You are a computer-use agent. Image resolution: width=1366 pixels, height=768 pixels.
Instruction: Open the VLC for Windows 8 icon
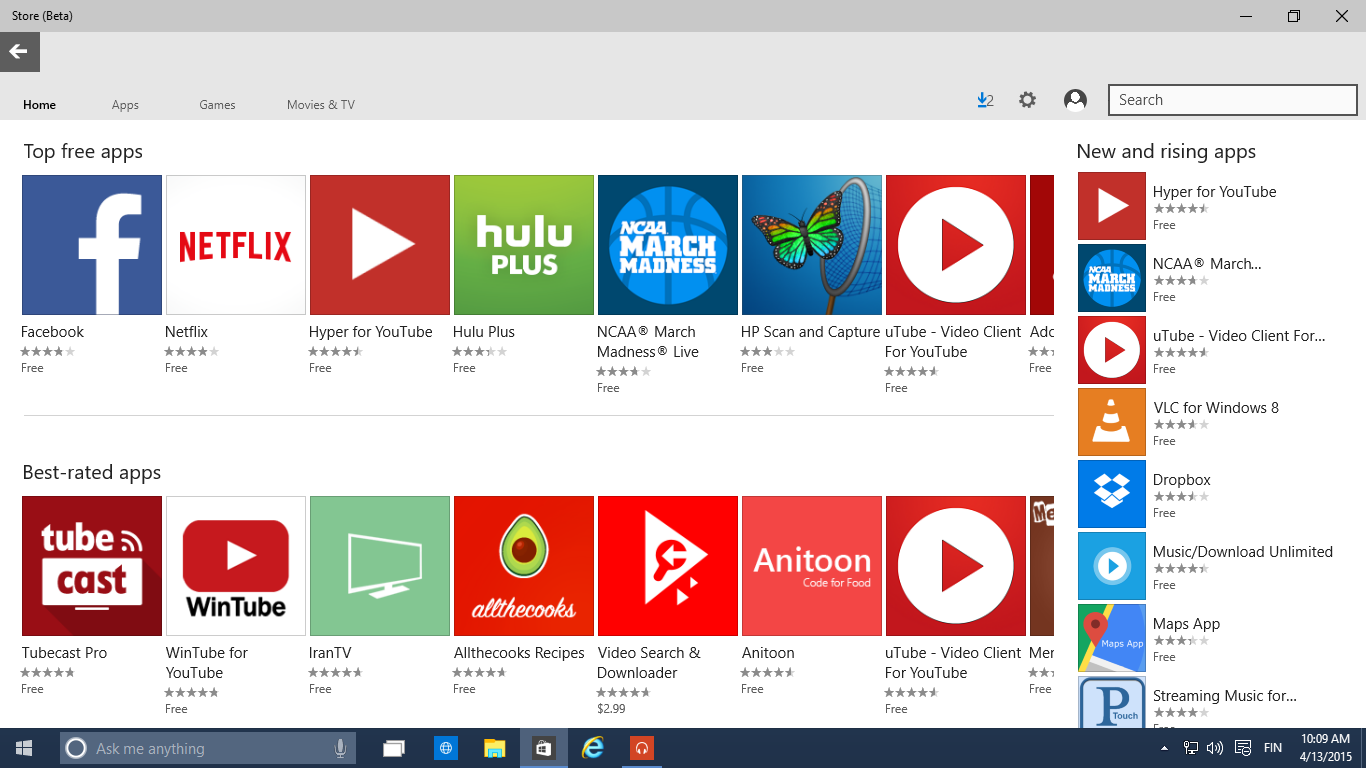[1112, 422]
